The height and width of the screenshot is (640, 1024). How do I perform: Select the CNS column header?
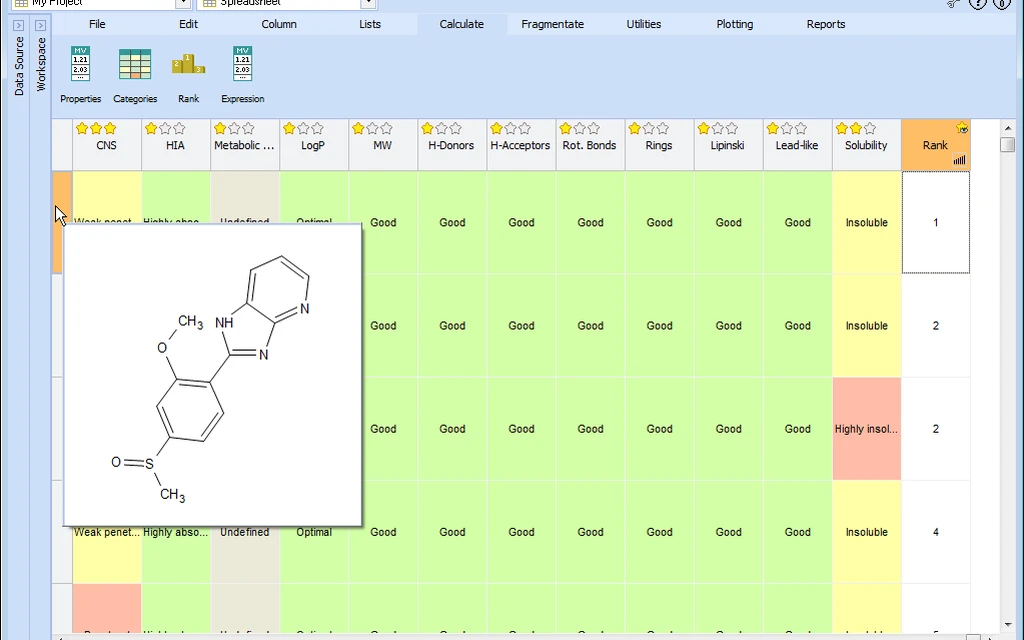point(106,145)
